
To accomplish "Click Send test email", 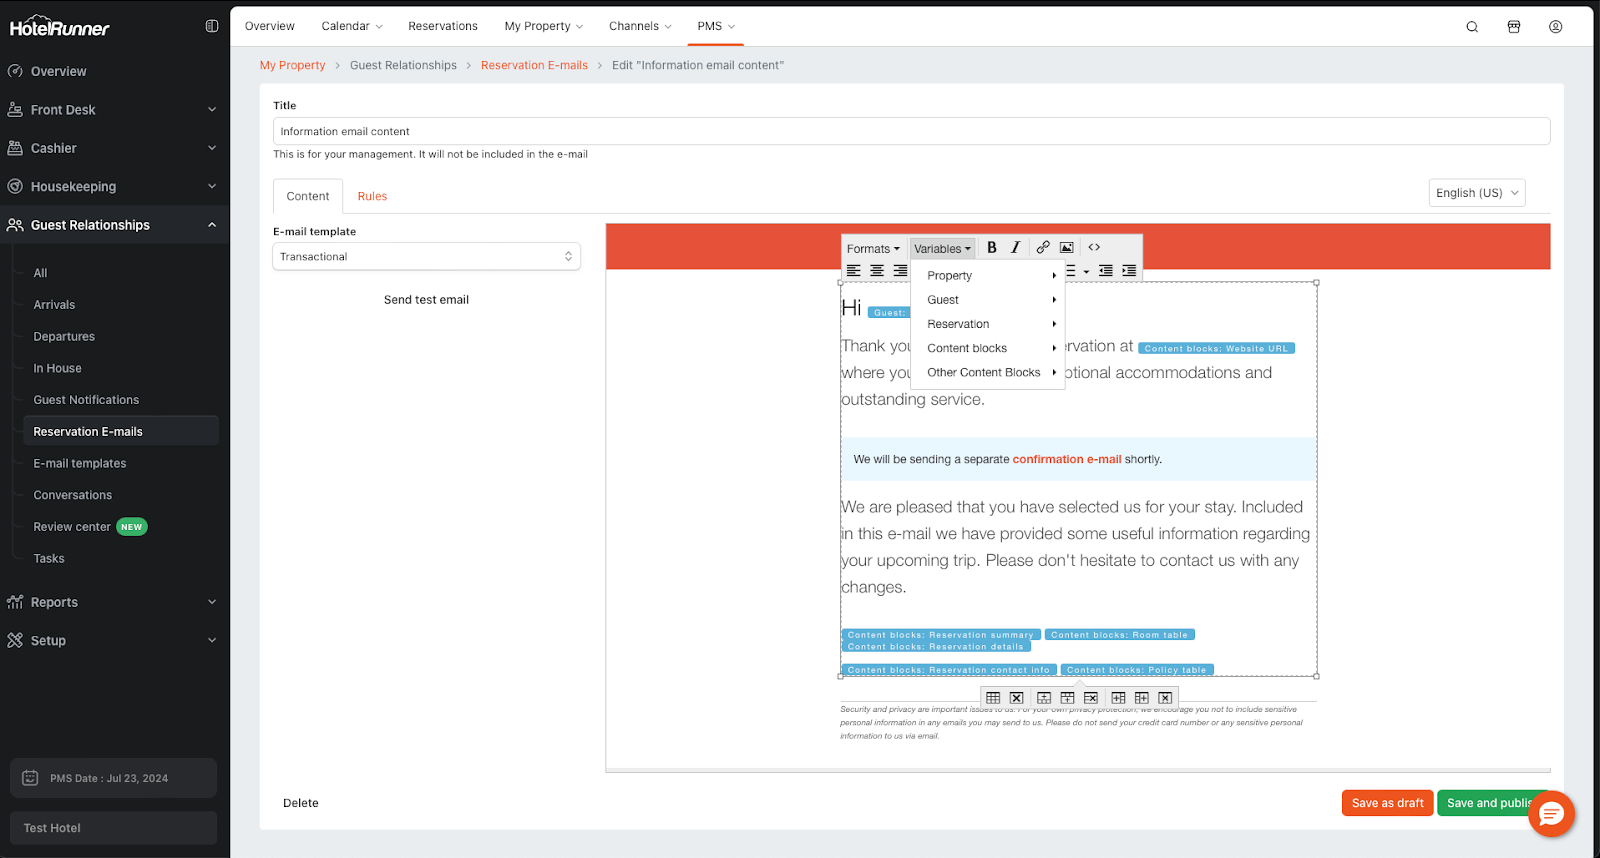I will pyautogui.click(x=426, y=300).
